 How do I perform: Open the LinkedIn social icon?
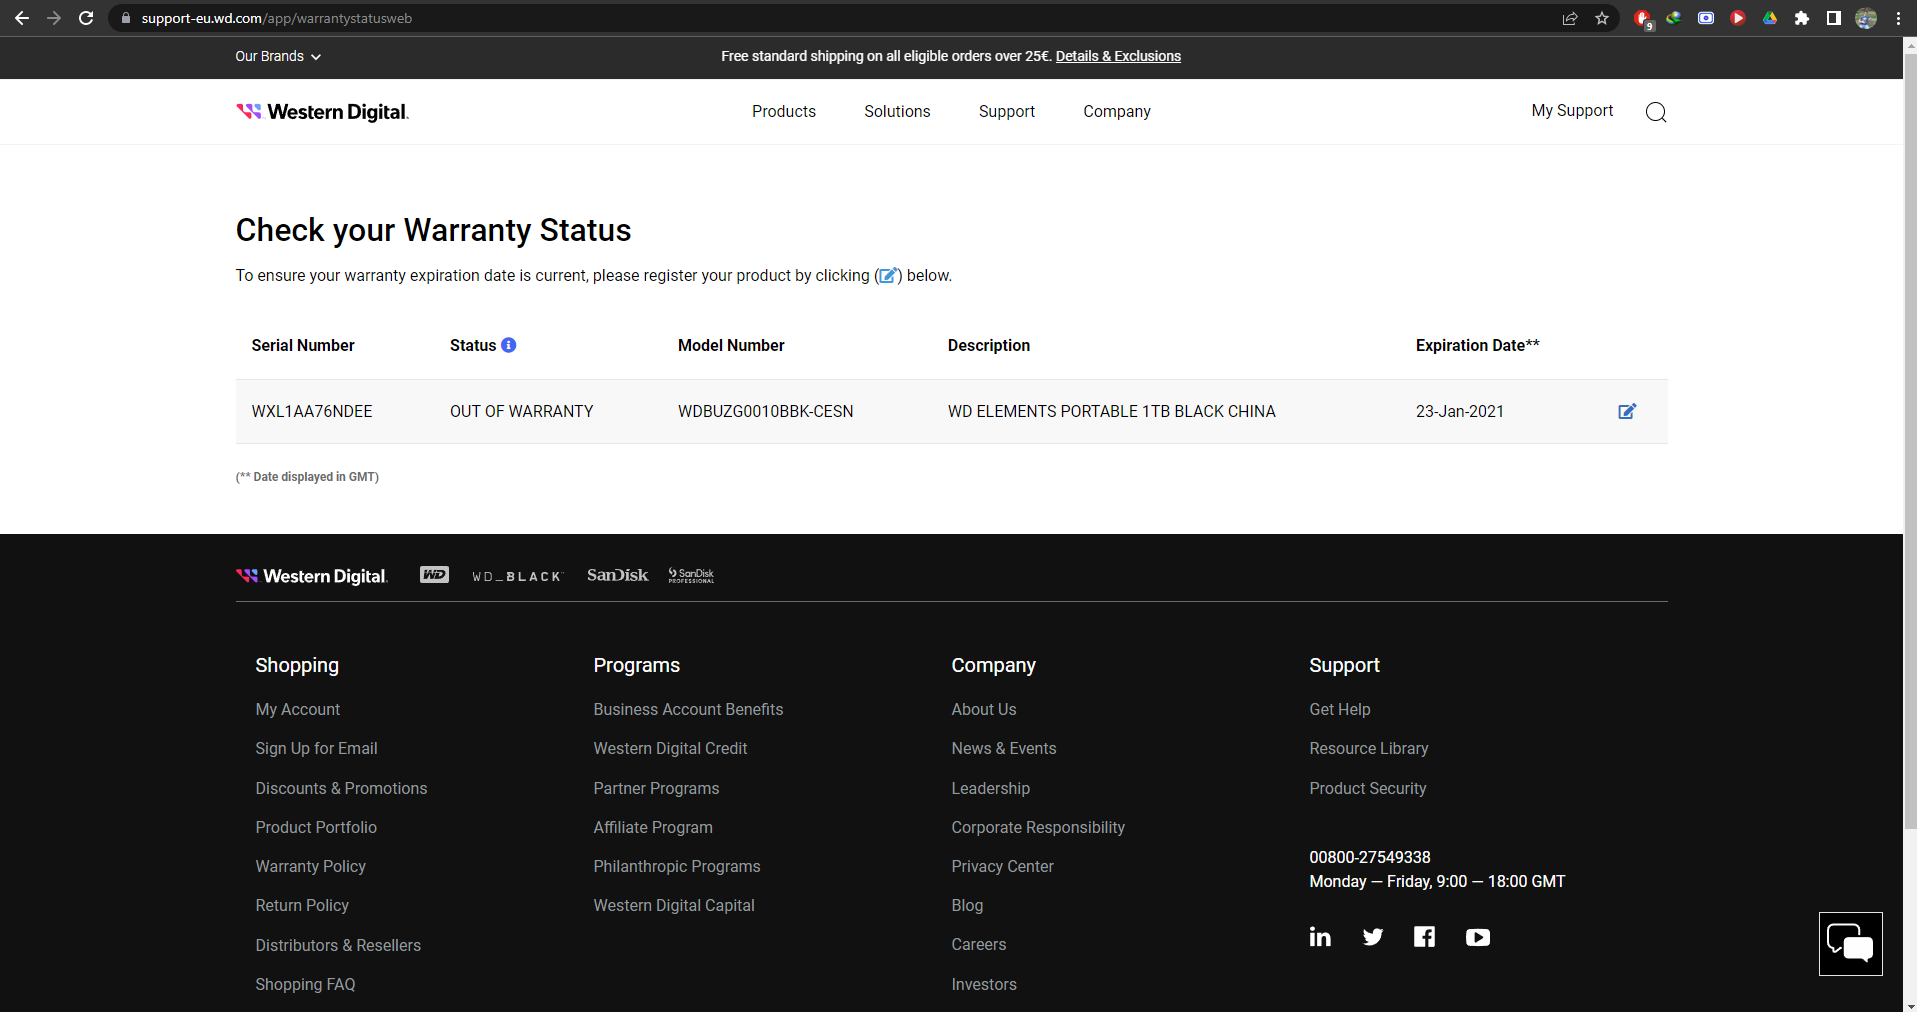(1320, 937)
